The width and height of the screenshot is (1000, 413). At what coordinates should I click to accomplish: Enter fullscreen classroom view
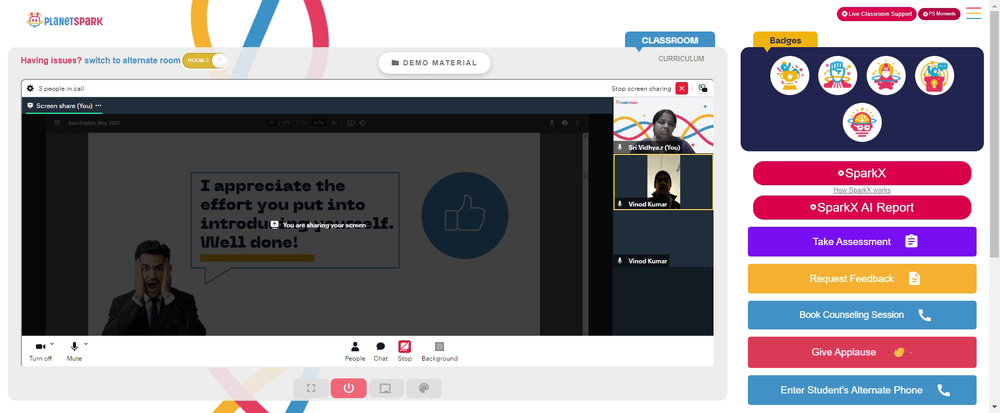(x=311, y=388)
